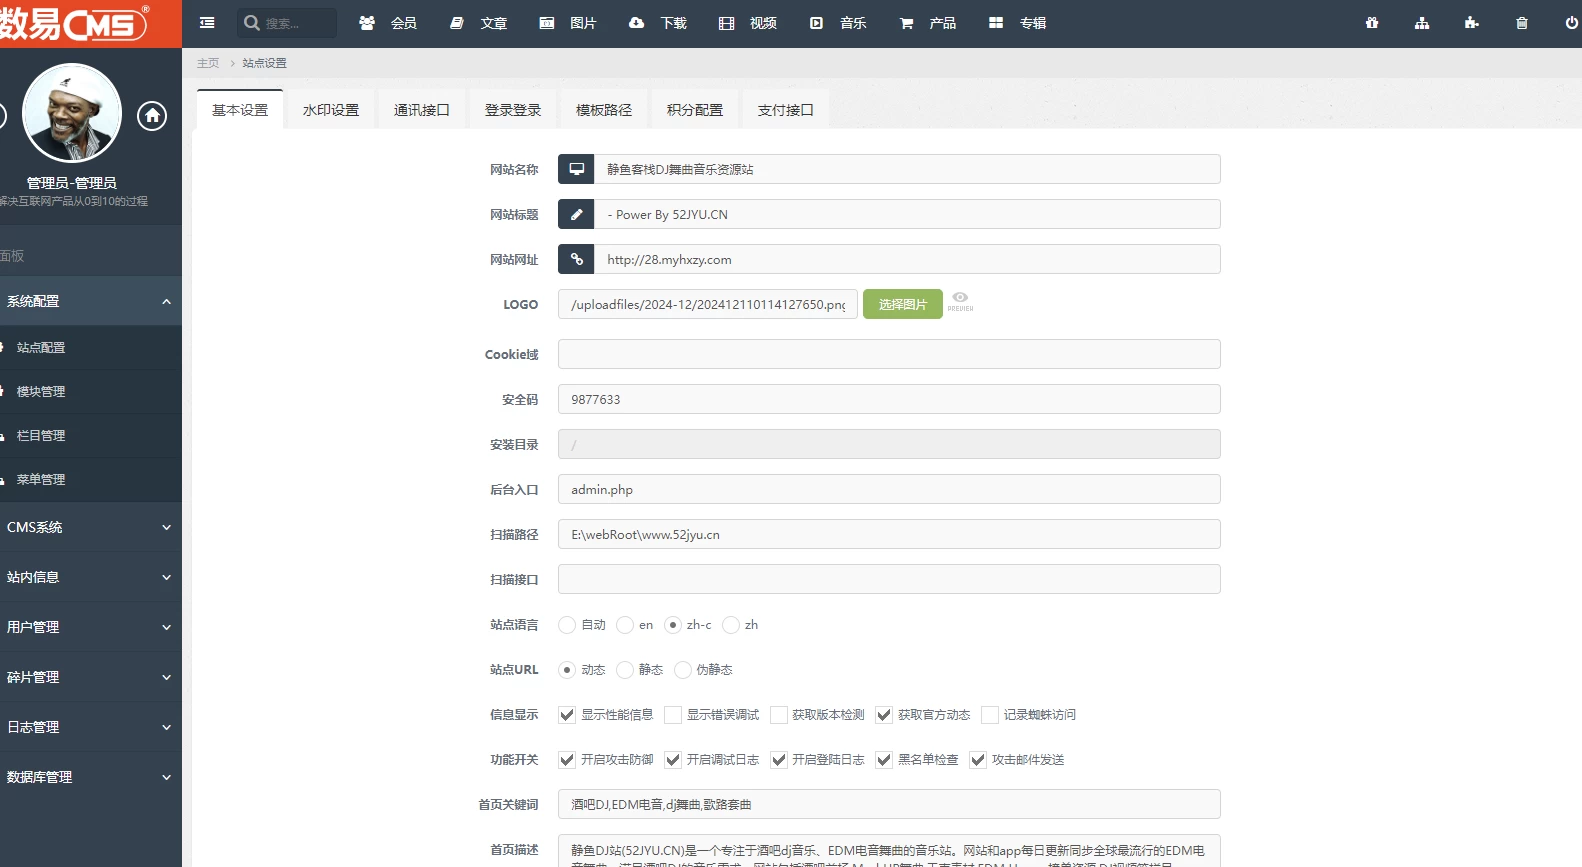Screen dimensions: 1582x867
Task: Click the eye preview icon next to LOGO
Action: 960,299
